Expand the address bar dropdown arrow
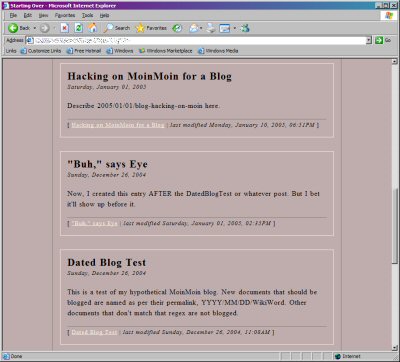This screenshot has width=400, height=362. (369, 40)
